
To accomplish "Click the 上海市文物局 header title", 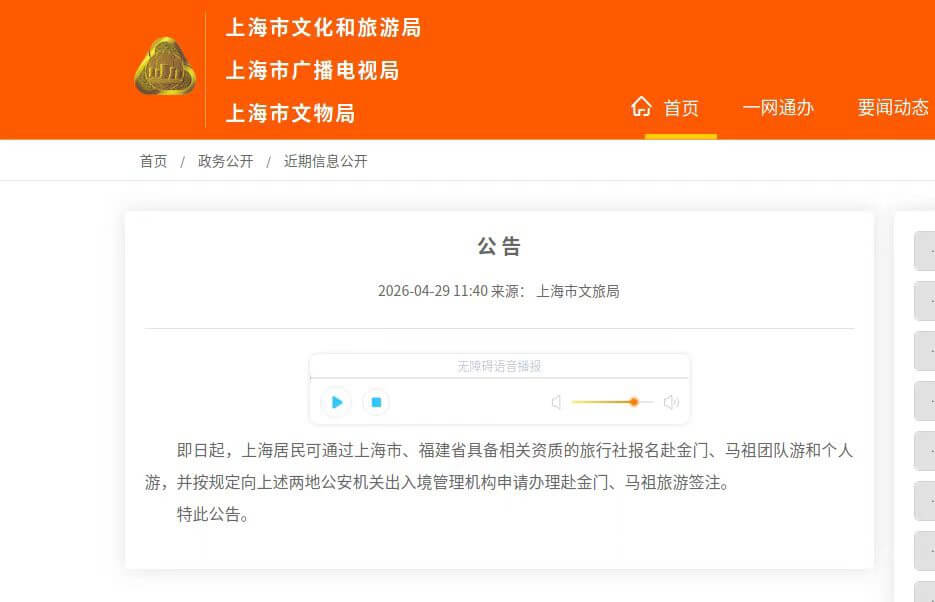I will tap(290, 113).
